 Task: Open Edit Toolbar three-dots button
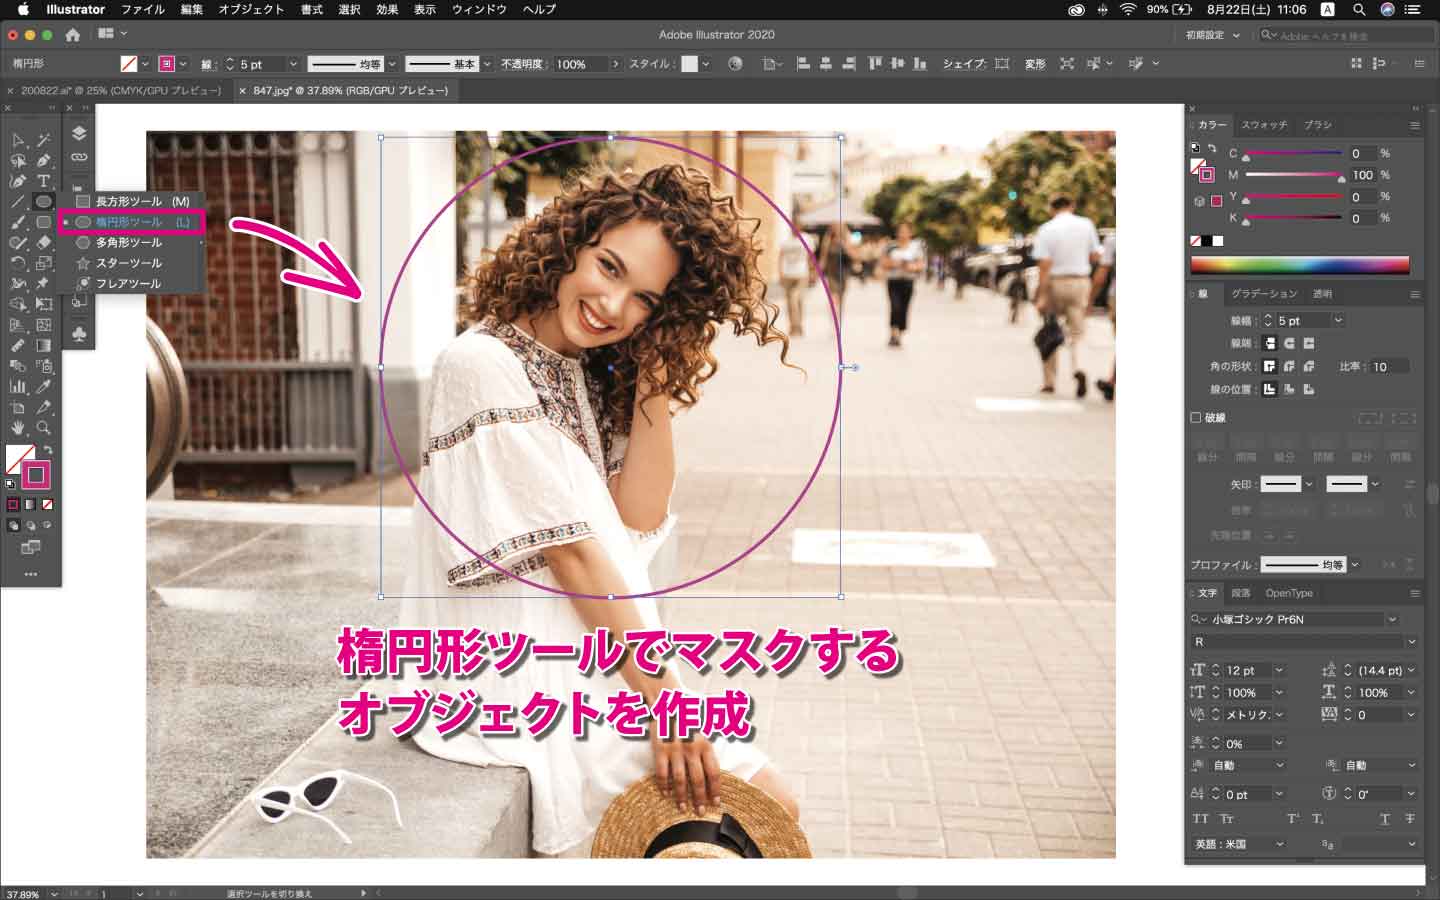click(31, 574)
